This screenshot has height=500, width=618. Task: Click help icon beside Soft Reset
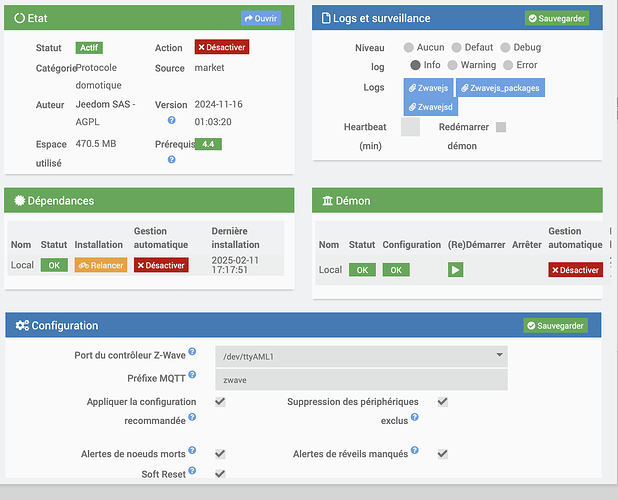point(193,470)
